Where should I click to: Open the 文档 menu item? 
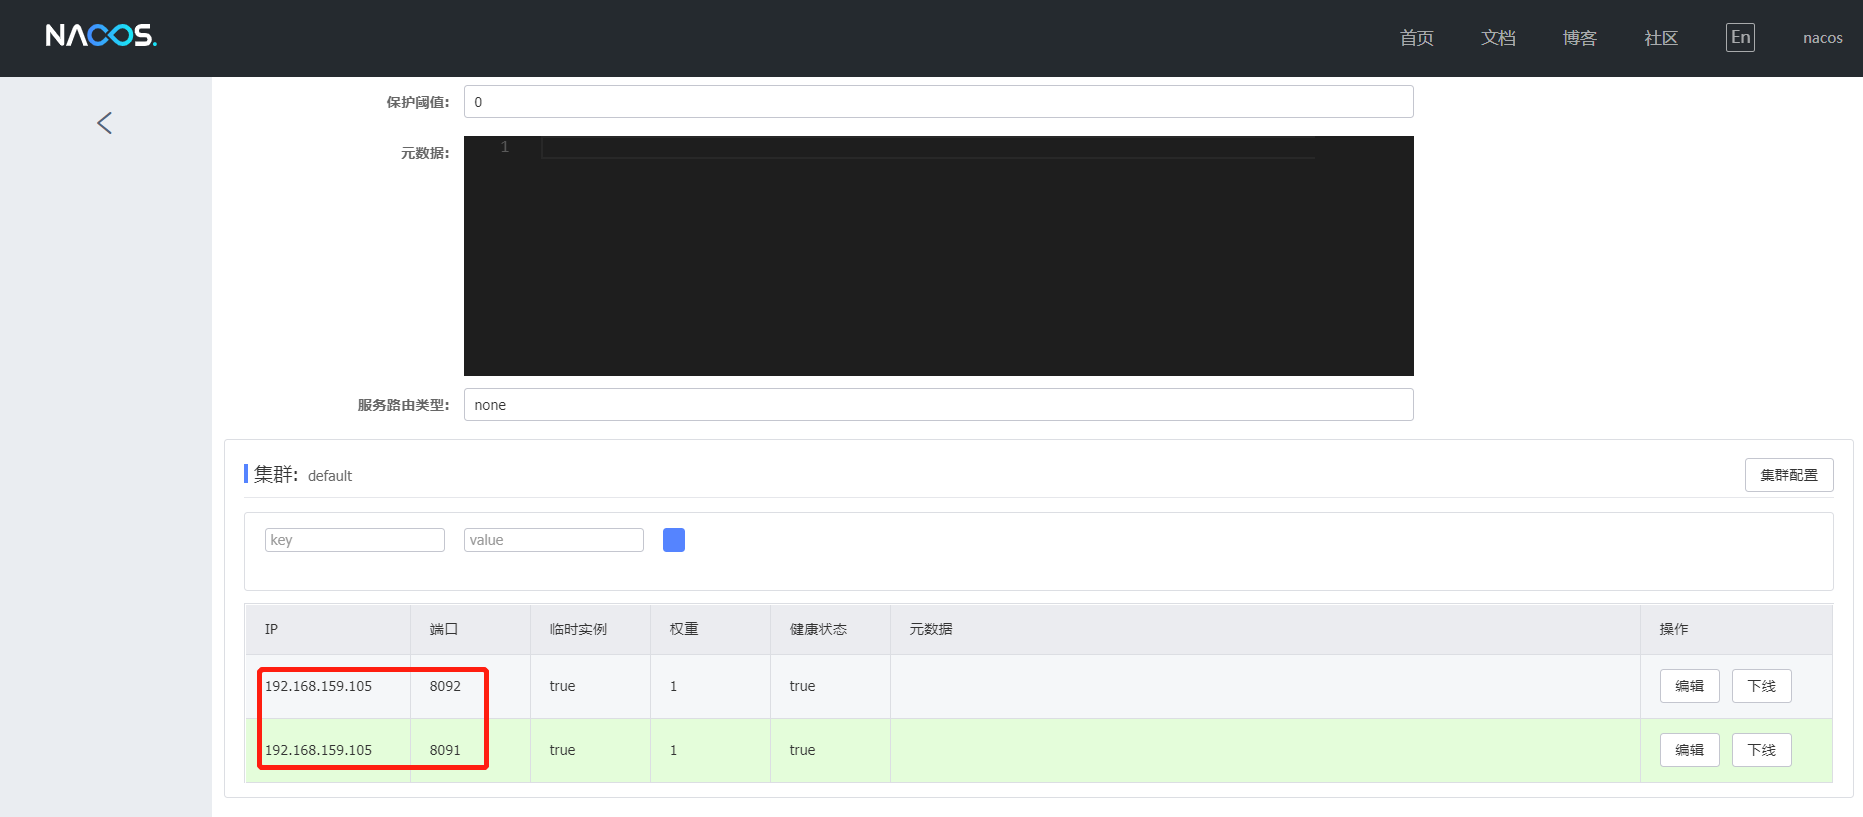(x=1498, y=38)
